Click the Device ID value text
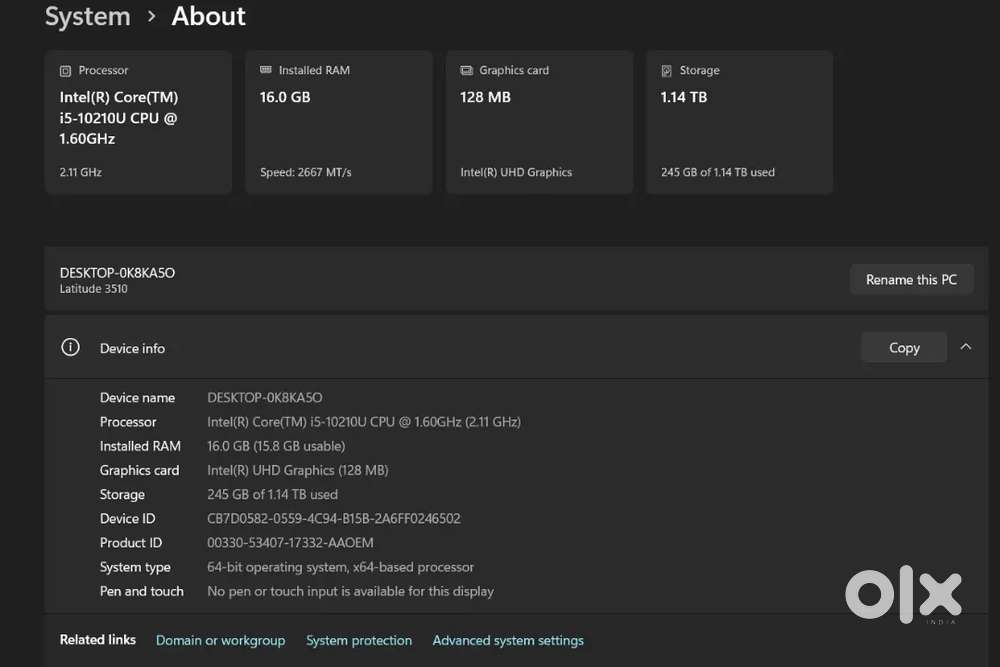The width and height of the screenshot is (1000, 667). click(x=334, y=518)
